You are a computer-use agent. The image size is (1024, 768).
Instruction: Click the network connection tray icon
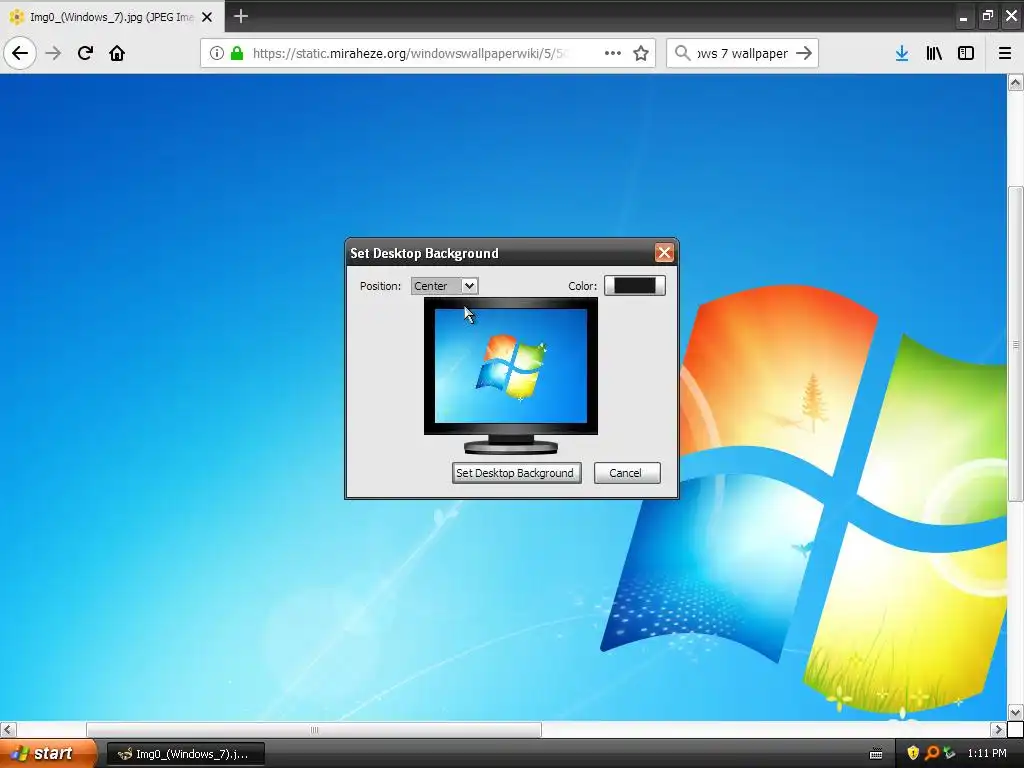949,753
